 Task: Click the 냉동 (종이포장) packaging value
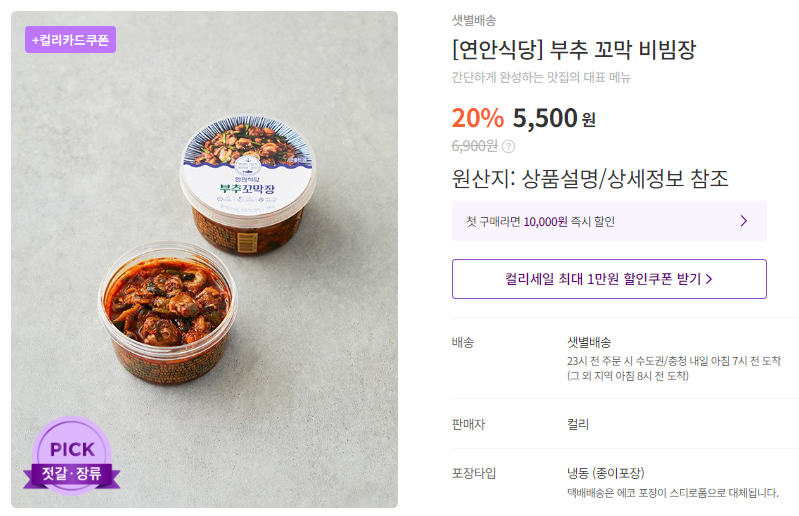[x=605, y=473]
